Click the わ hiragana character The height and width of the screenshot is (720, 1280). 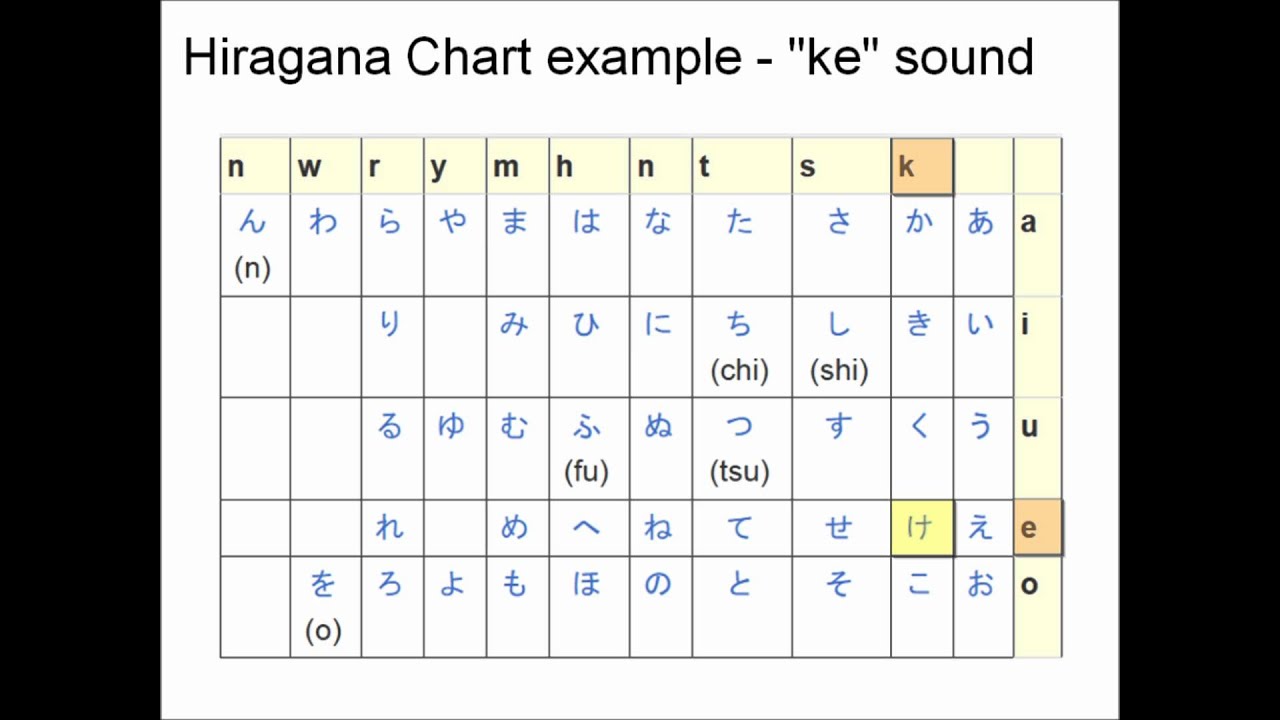pyautogui.click(x=323, y=222)
